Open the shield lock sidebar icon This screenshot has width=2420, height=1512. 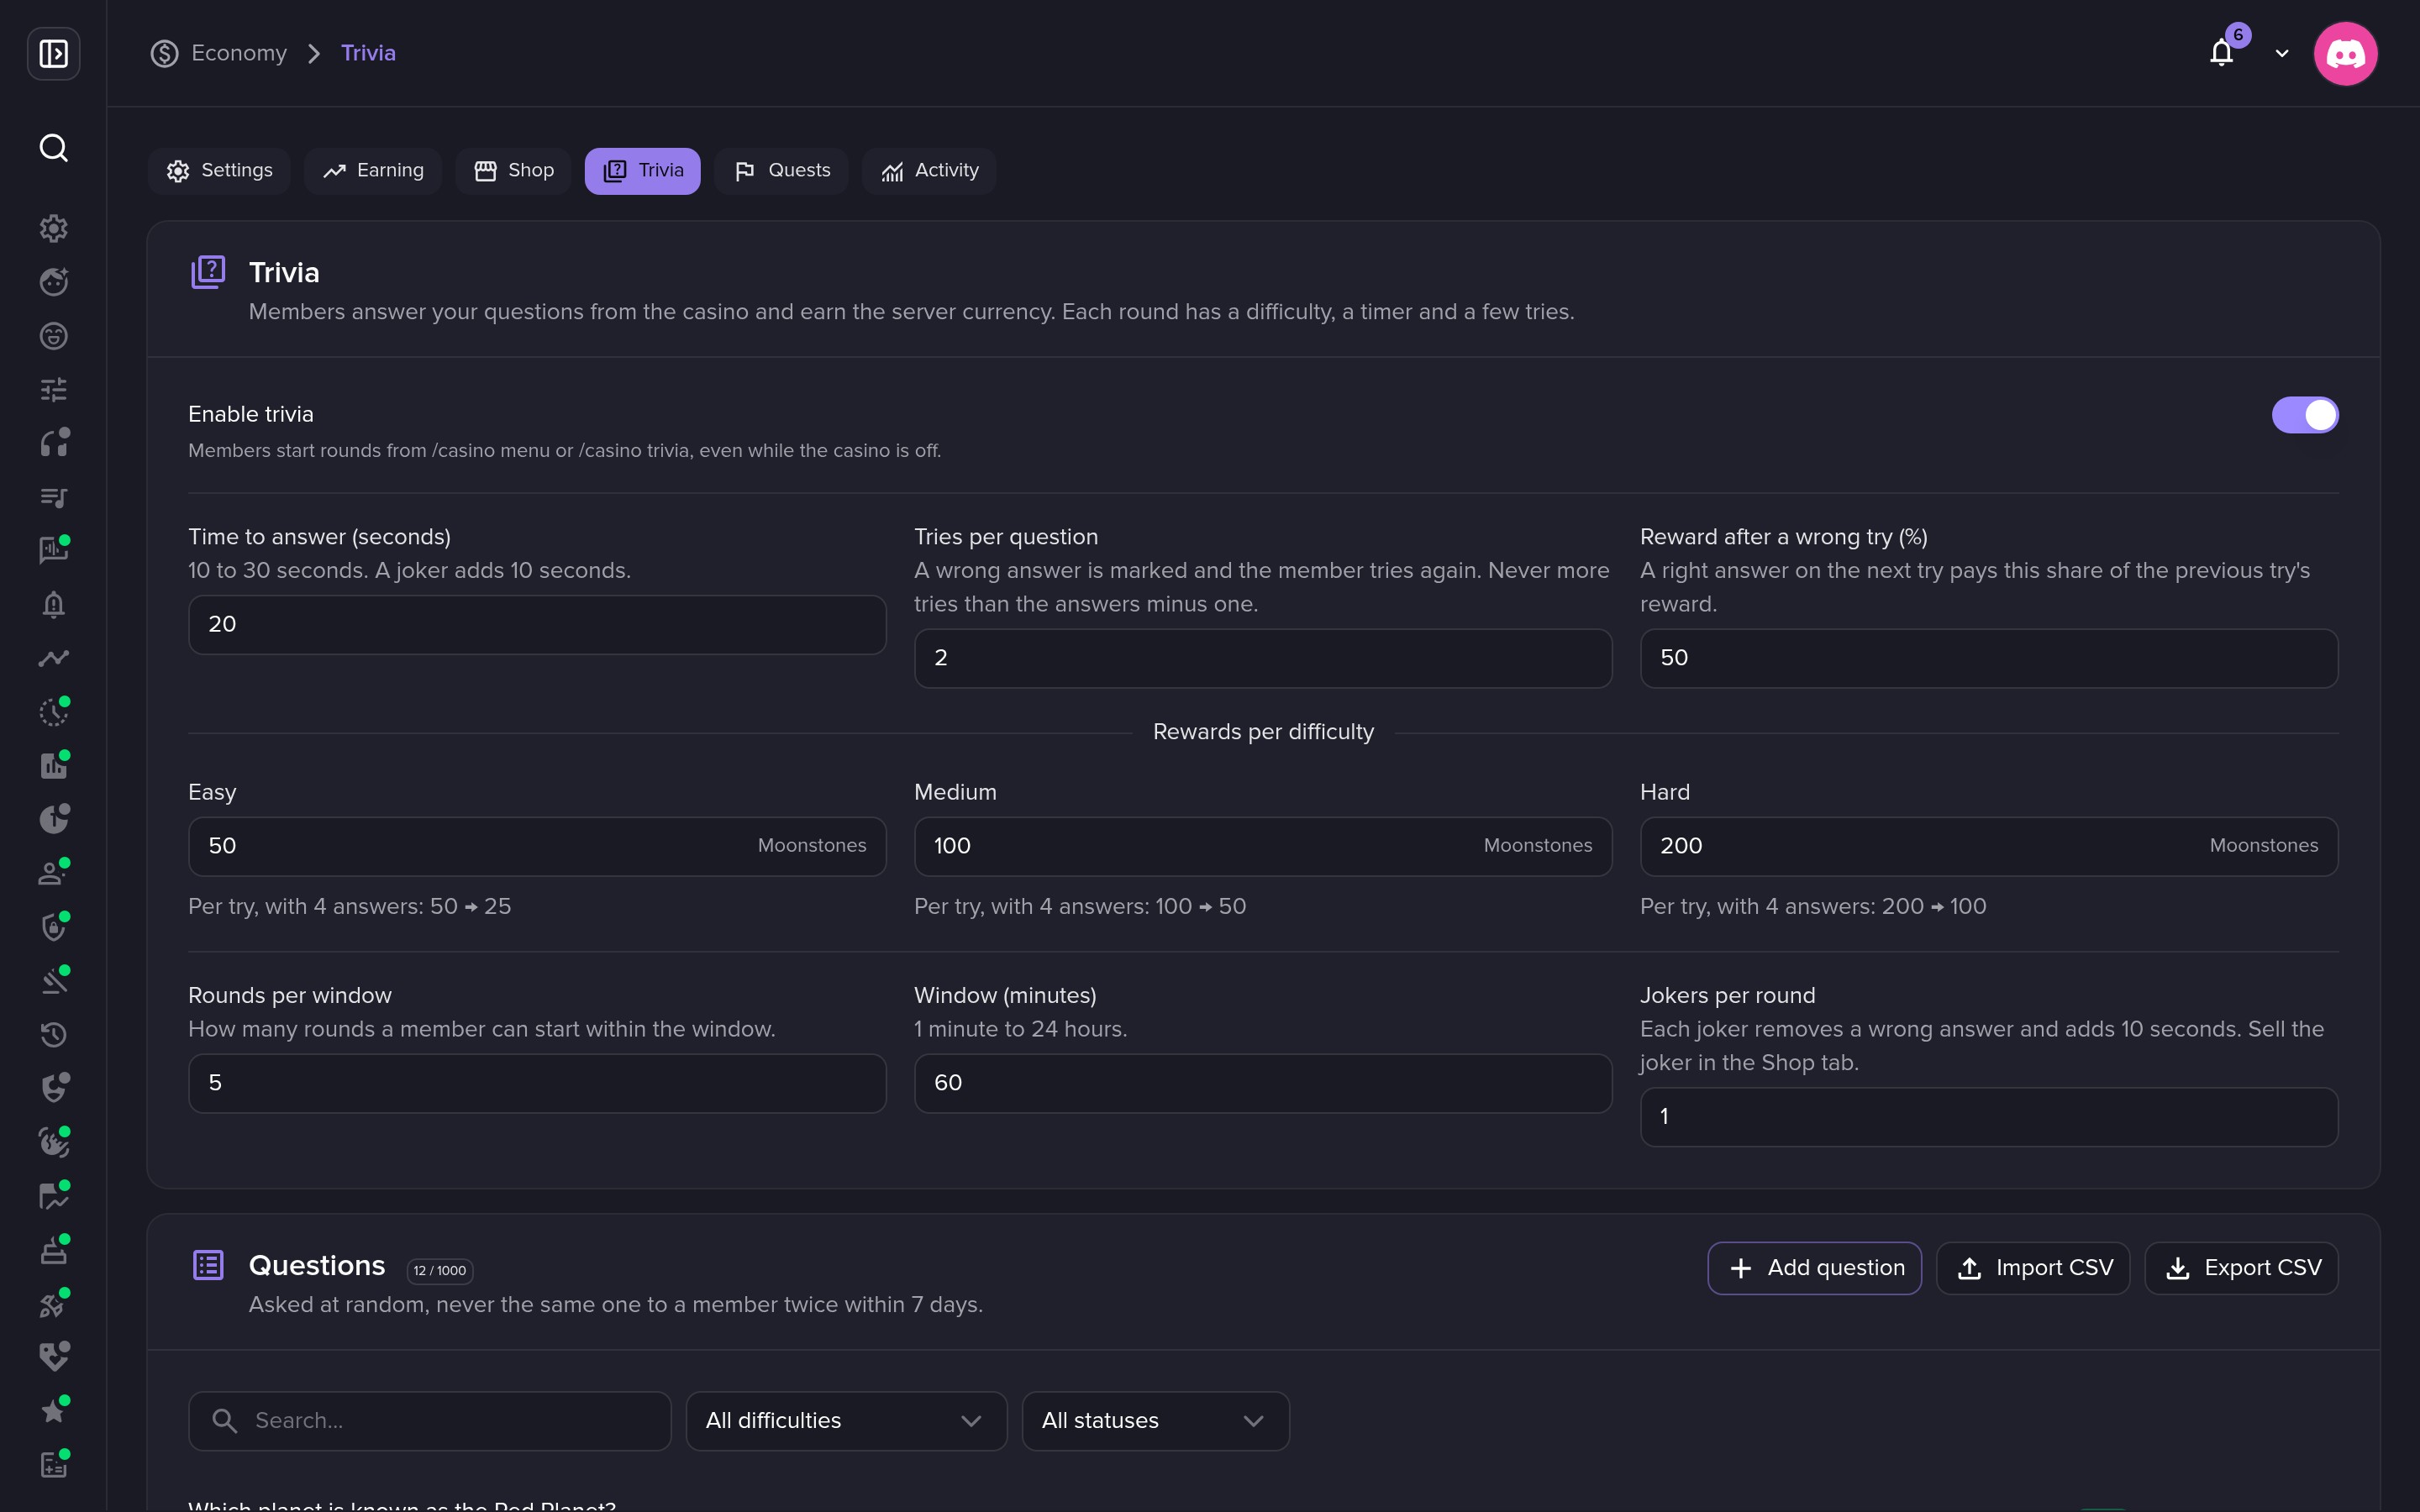(53, 927)
